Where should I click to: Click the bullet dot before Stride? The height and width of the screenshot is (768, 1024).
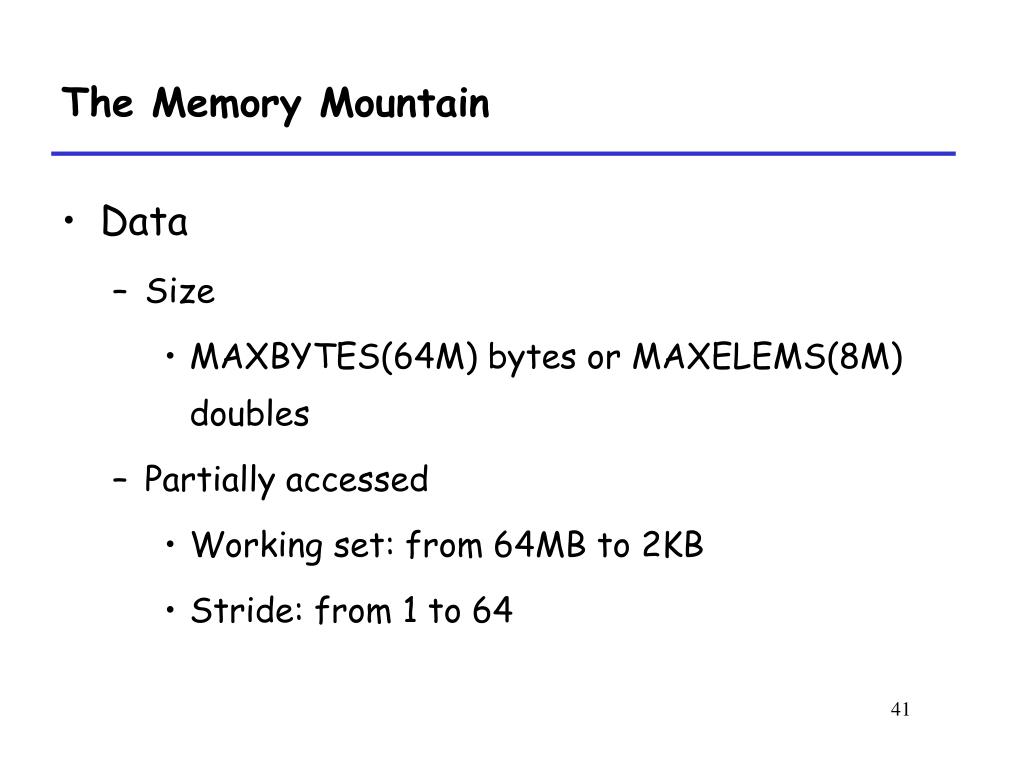(170, 611)
